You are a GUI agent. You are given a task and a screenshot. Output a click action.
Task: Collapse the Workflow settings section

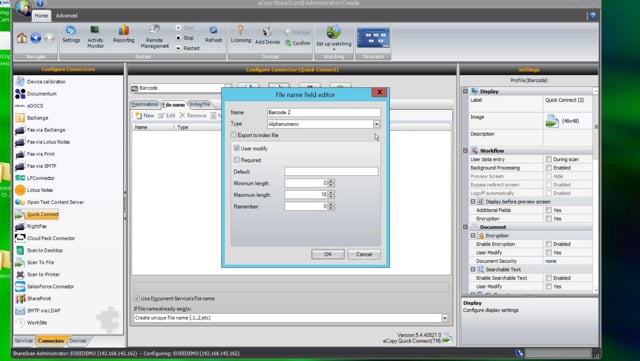[x=465, y=151]
